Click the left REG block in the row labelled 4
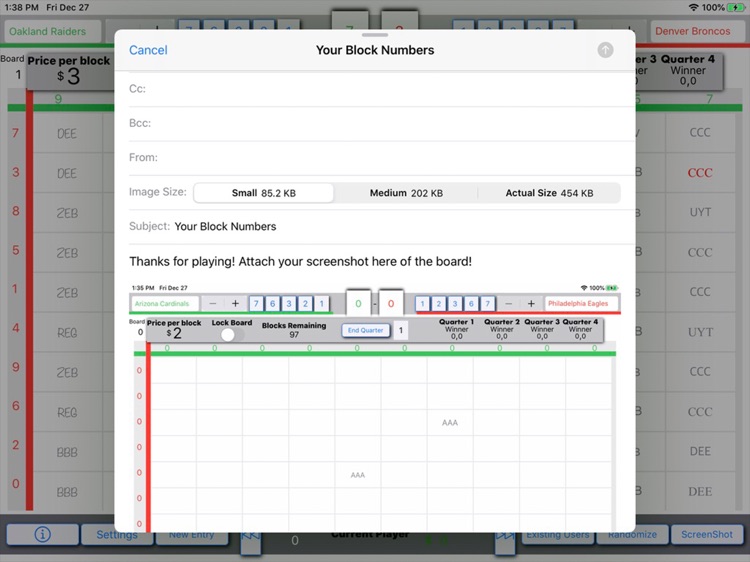Image resolution: width=750 pixels, height=562 pixels. click(x=67, y=332)
